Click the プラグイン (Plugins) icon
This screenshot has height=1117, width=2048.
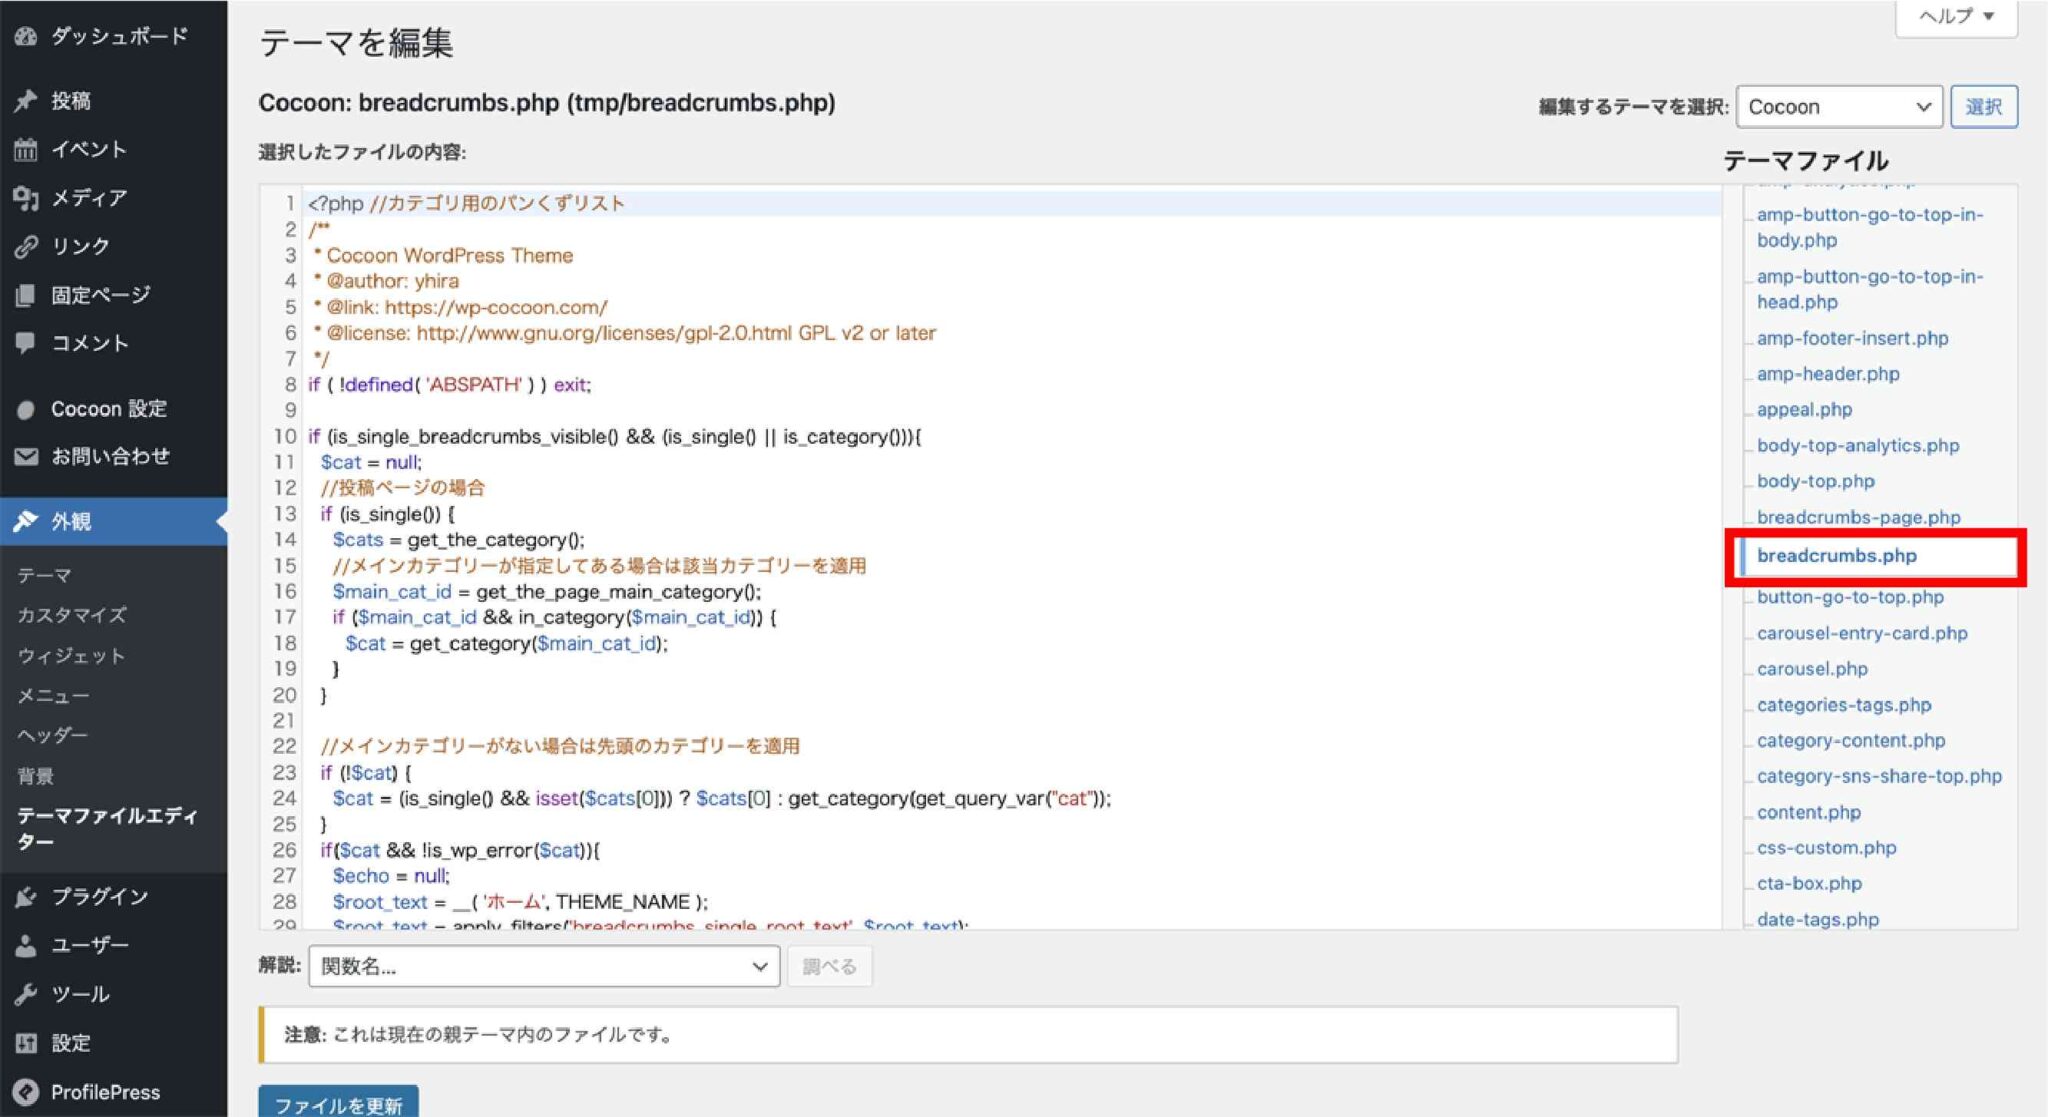tap(27, 897)
